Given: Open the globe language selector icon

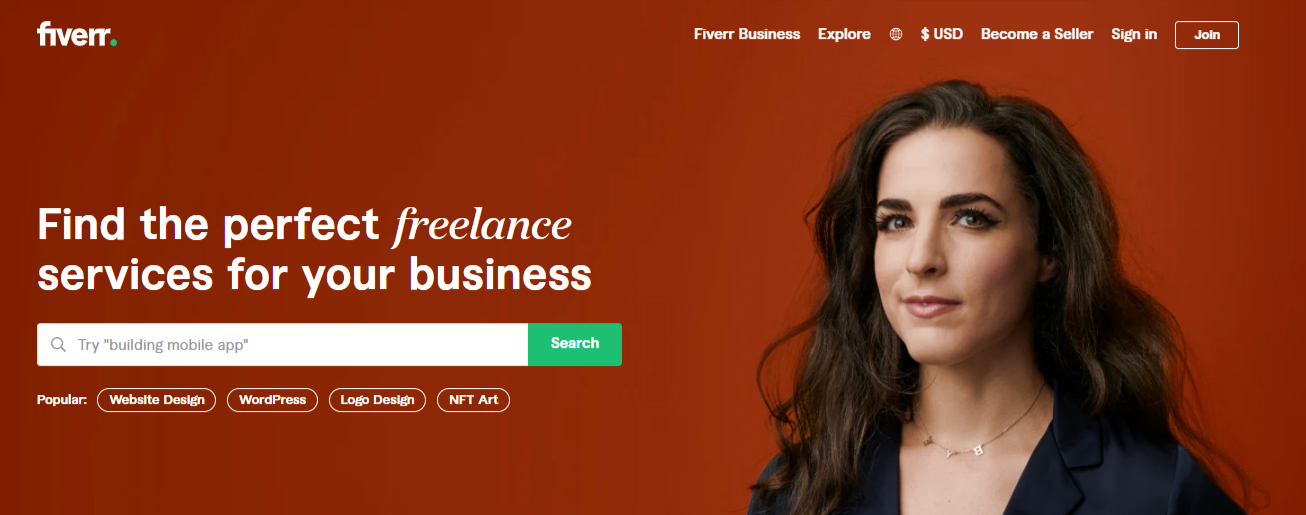Looking at the screenshot, I should click(x=896, y=34).
